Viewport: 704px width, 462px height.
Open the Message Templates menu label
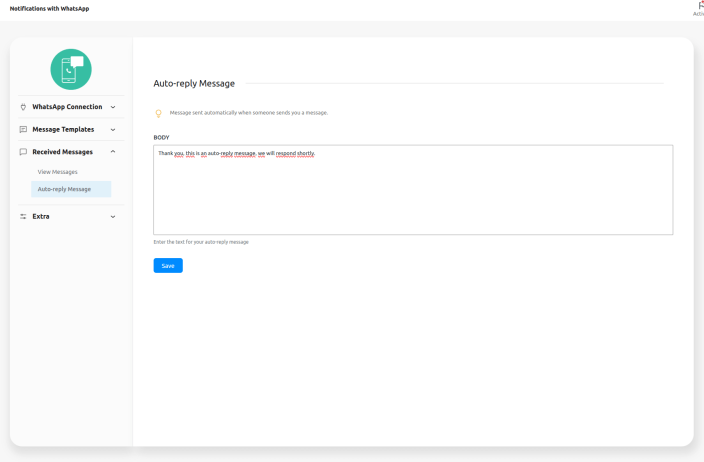pos(63,129)
